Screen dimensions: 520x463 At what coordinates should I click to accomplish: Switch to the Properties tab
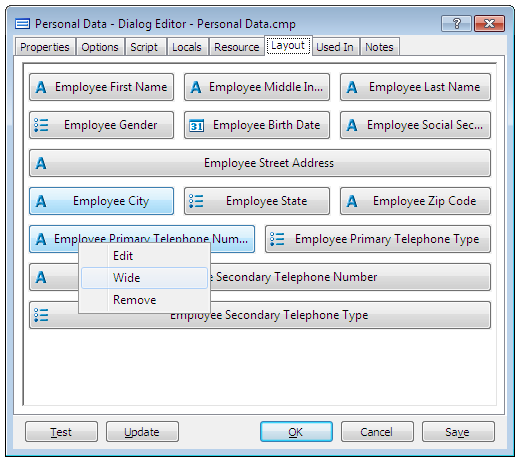tap(45, 47)
